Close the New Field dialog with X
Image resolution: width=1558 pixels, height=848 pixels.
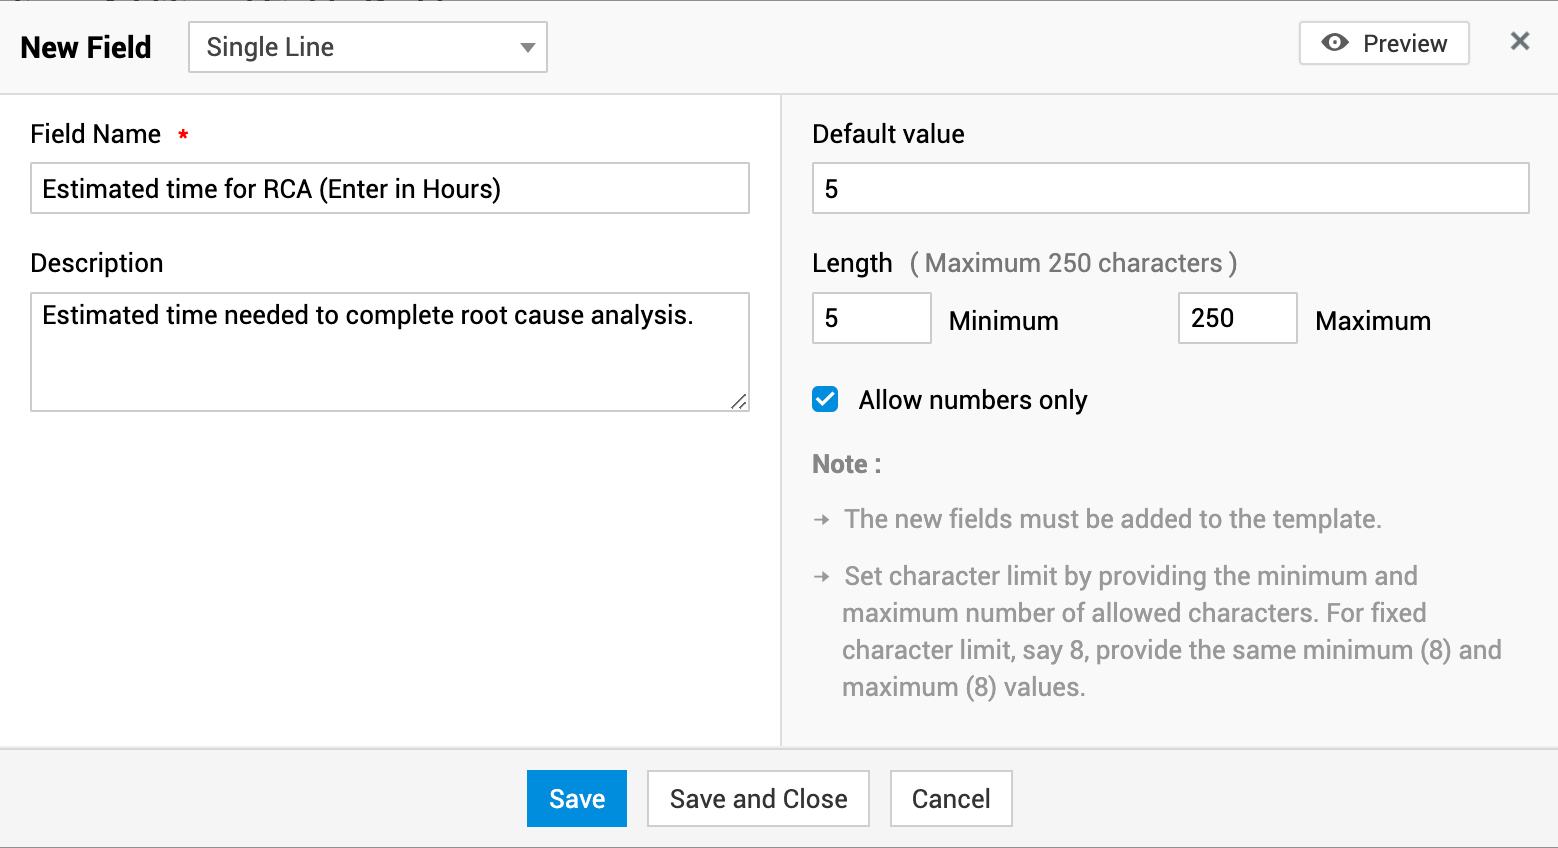tap(1519, 41)
